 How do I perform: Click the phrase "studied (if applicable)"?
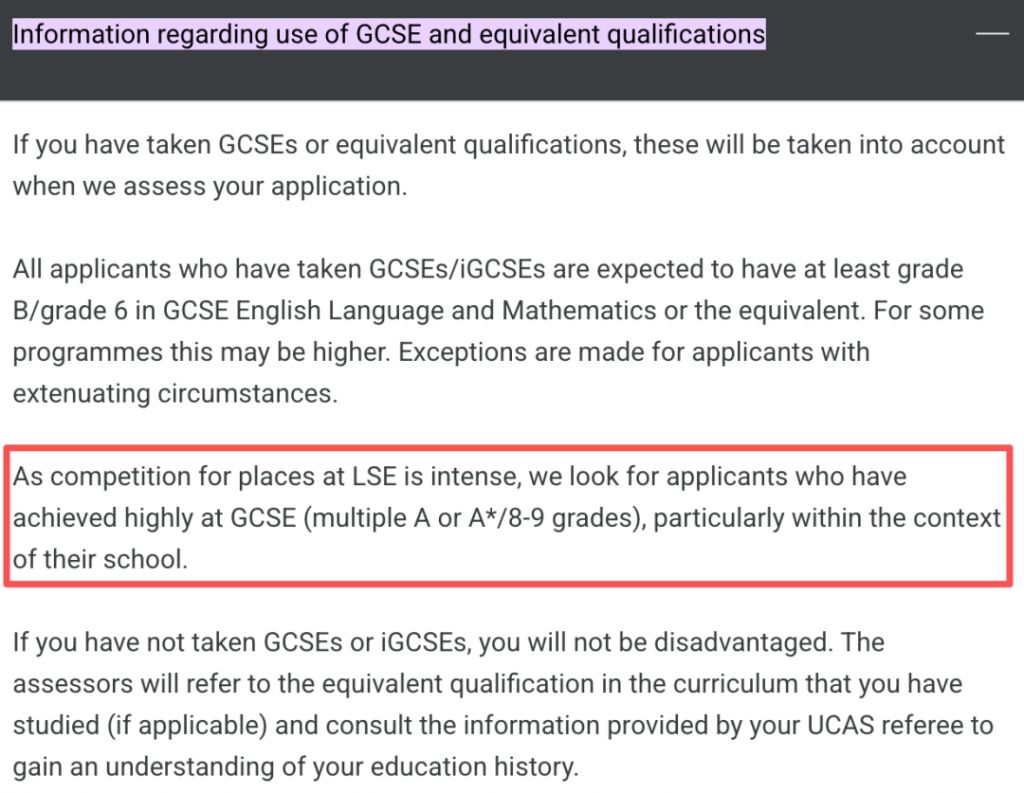(140, 726)
